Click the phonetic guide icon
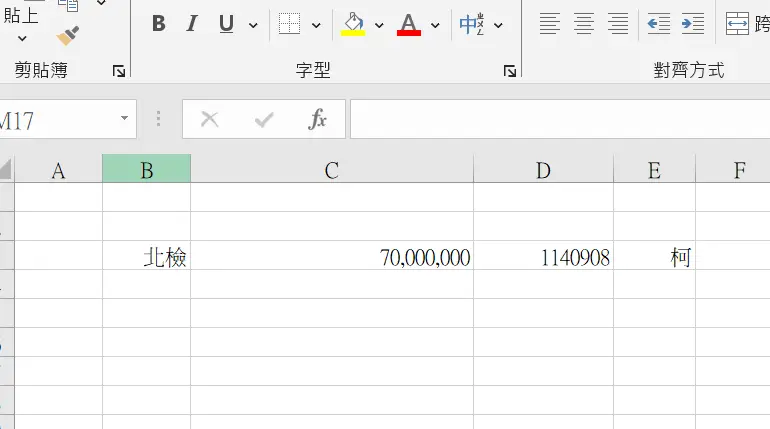Screen dimensions: 770x429 (x=471, y=24)
